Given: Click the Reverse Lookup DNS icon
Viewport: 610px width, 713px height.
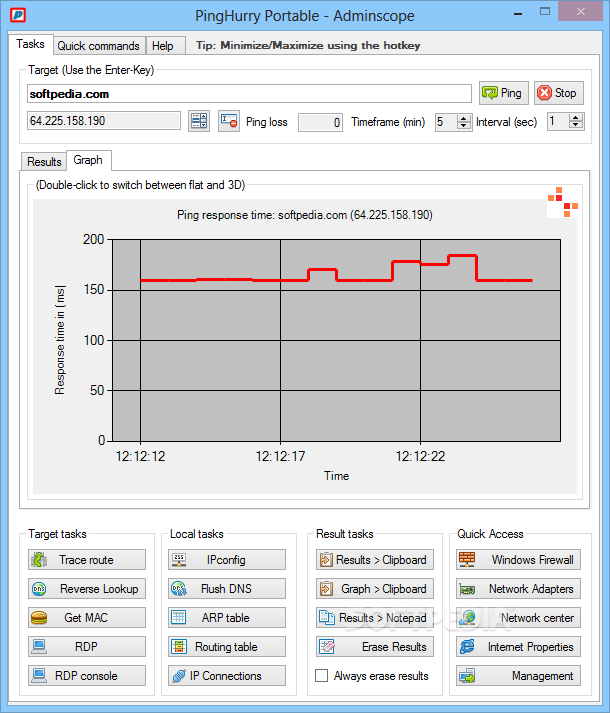Looking at the screenshot, I should 39,589.
